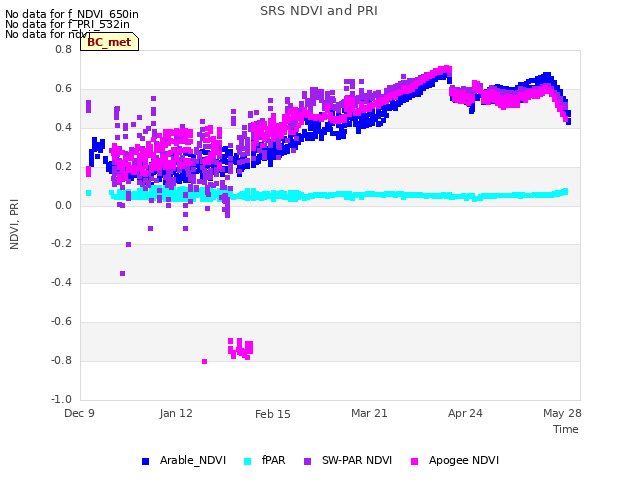Click the purple SW-PAR NDVI legend marker

pos(307,461)
